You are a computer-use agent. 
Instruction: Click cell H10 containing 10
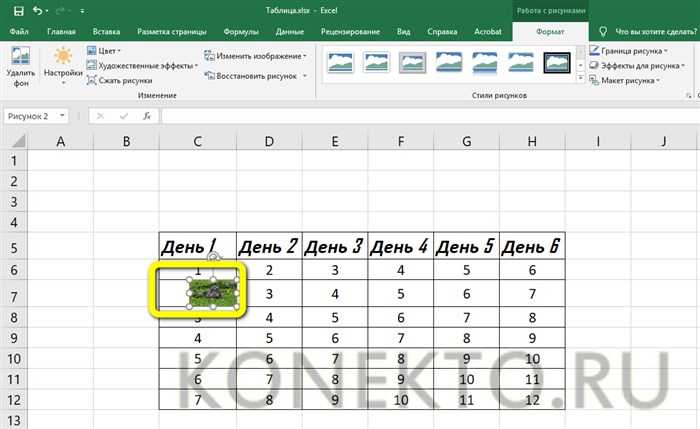tap(532, 358)
